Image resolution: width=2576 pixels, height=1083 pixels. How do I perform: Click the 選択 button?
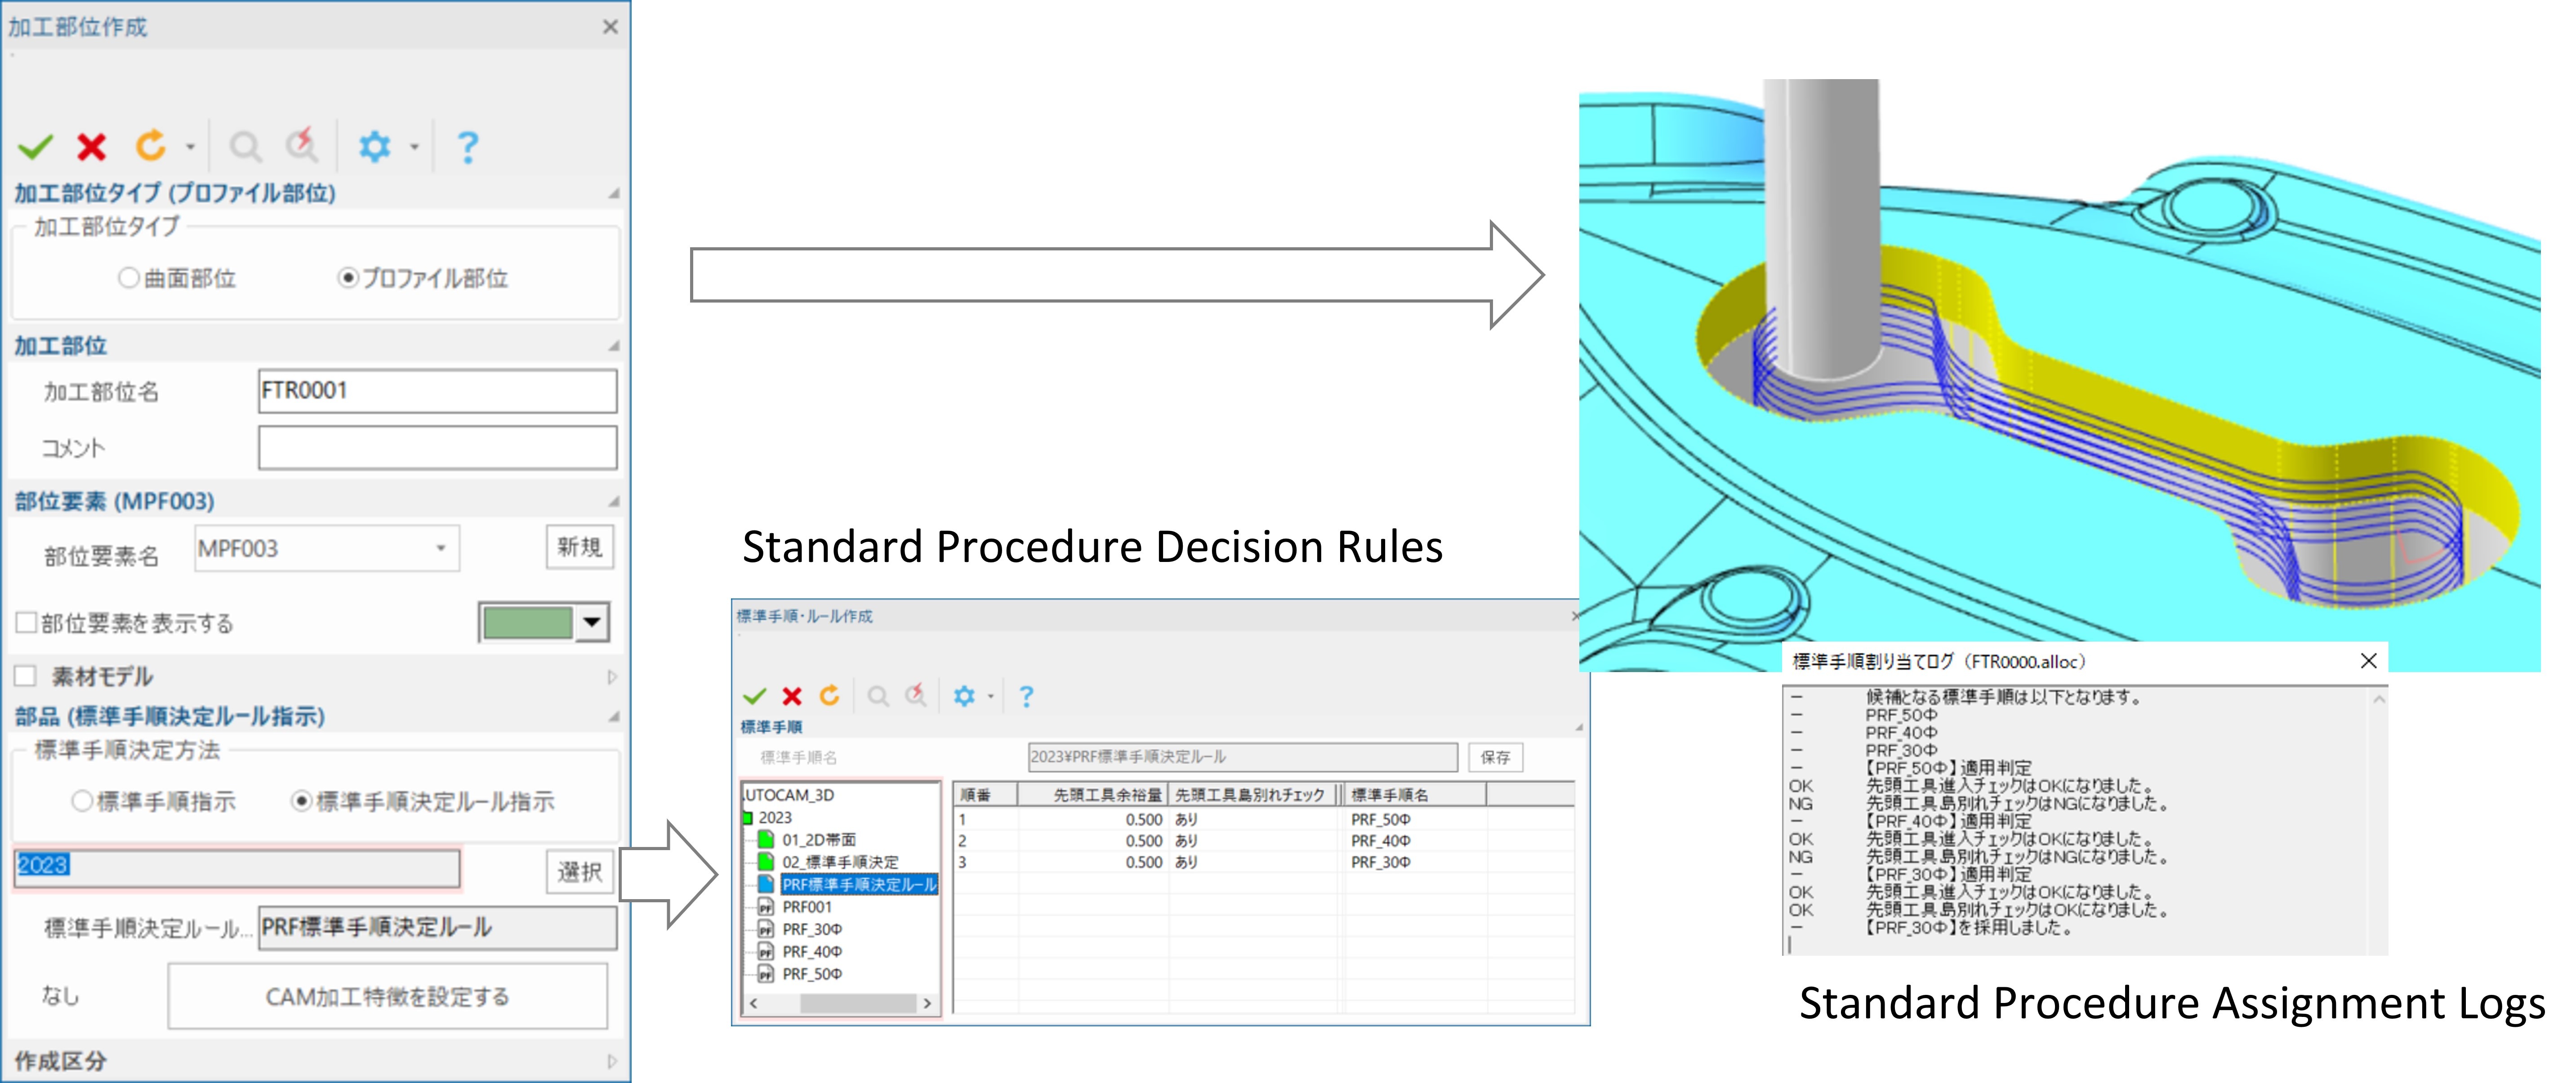(x=579, y=872)
